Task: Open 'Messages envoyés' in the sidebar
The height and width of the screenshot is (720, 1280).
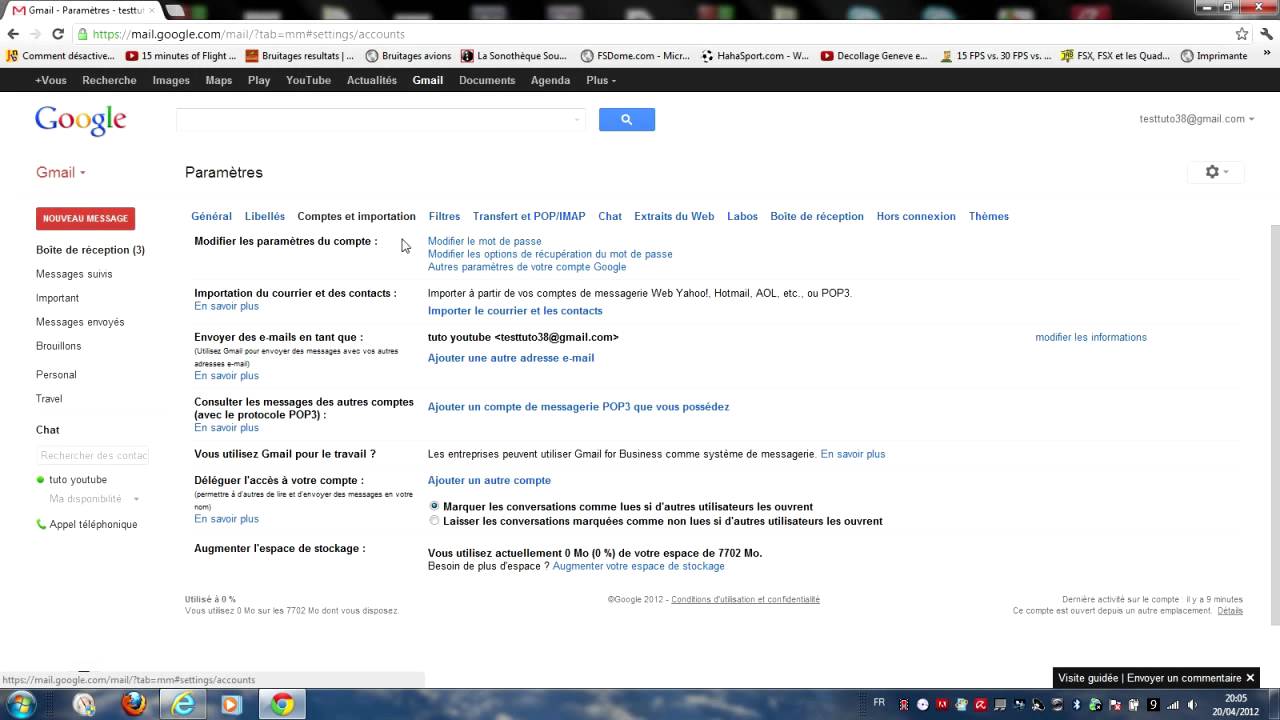Action: pos(80,322)
